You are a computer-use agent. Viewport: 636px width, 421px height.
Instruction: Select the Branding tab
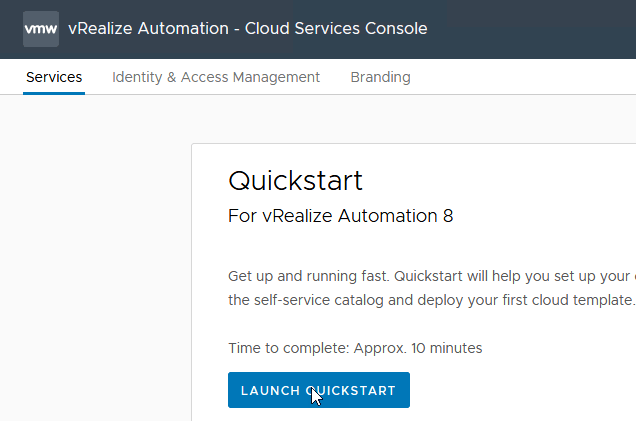tap(380, 77)
